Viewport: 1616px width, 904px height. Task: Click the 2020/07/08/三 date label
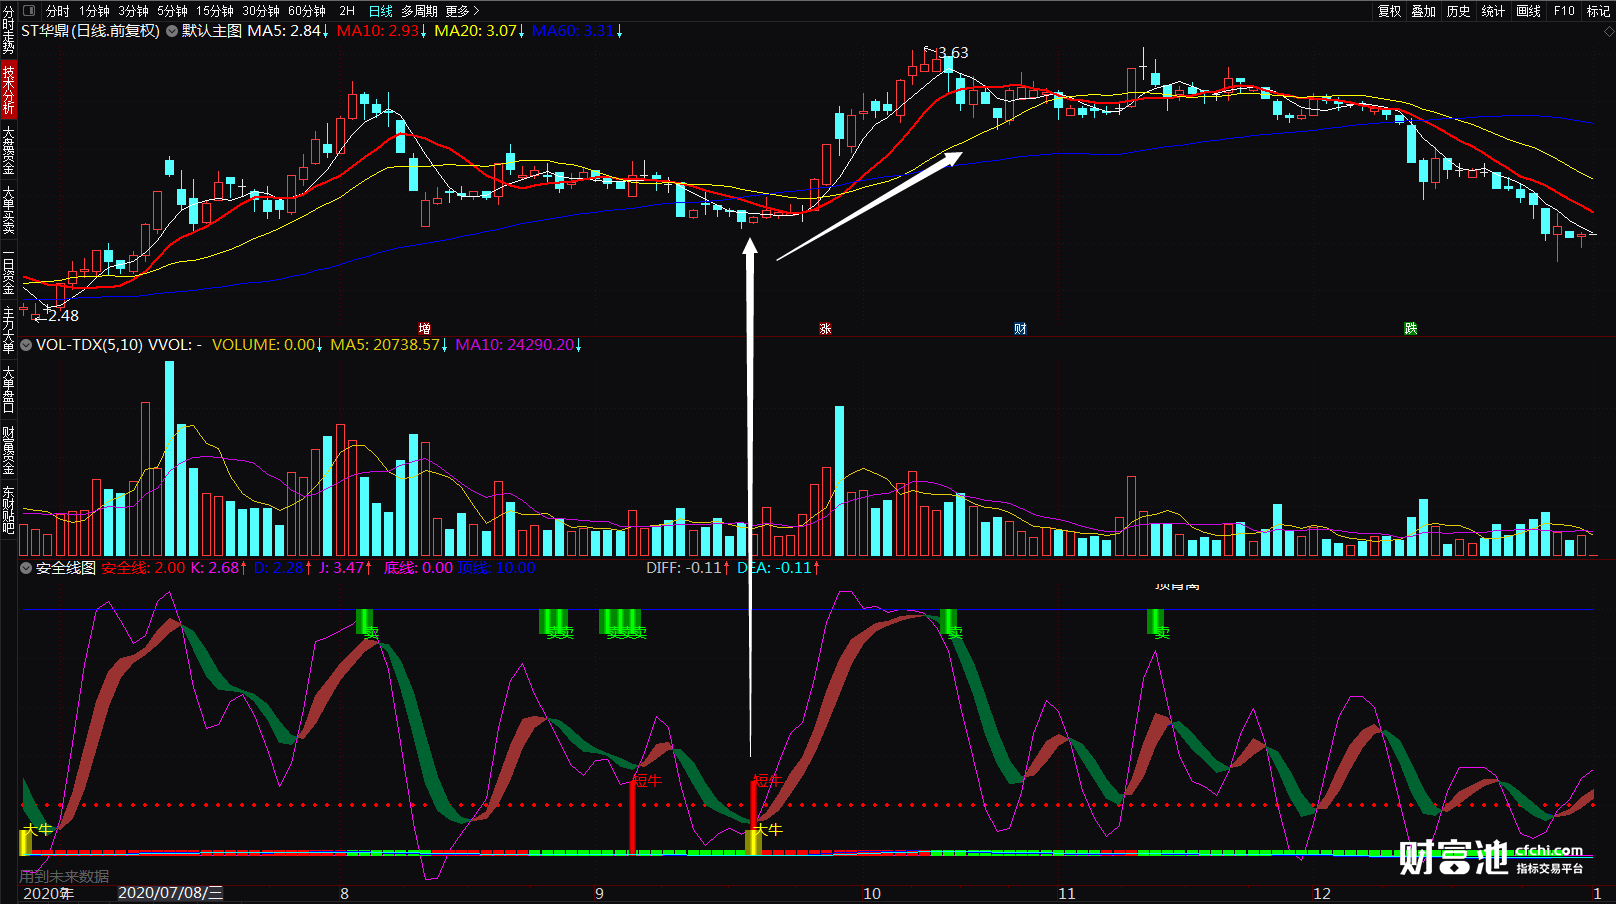tap(170, 893)
